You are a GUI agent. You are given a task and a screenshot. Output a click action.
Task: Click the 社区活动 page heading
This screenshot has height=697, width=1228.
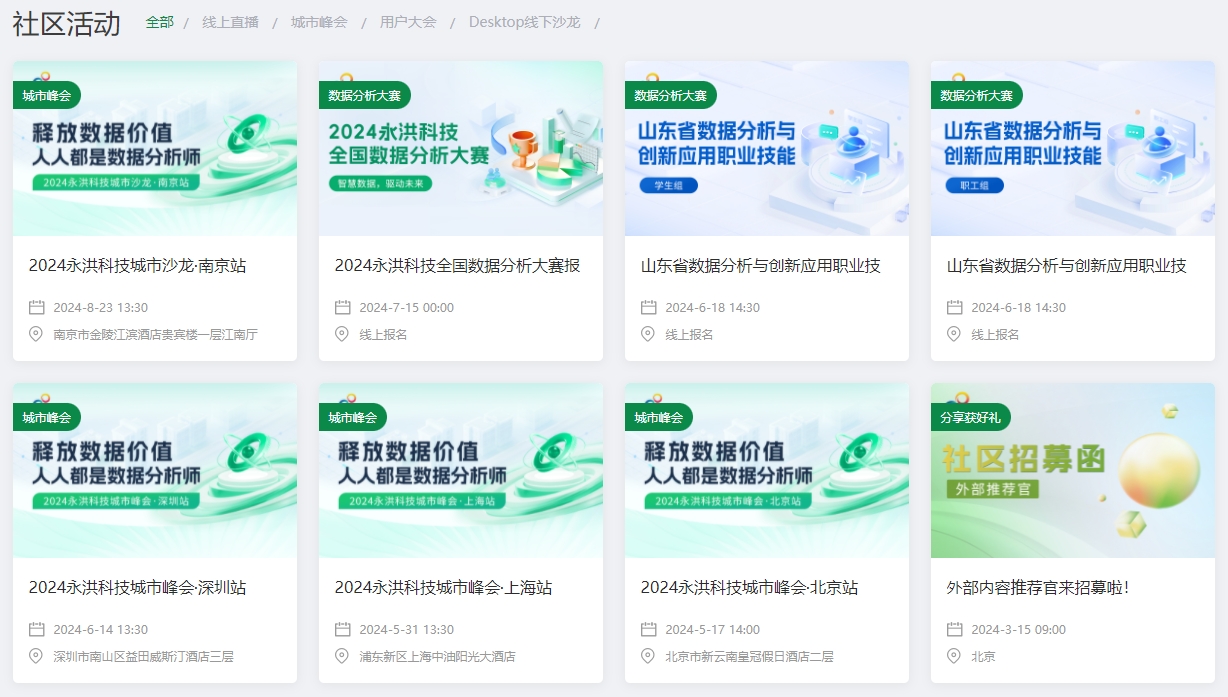coord(66,24)
